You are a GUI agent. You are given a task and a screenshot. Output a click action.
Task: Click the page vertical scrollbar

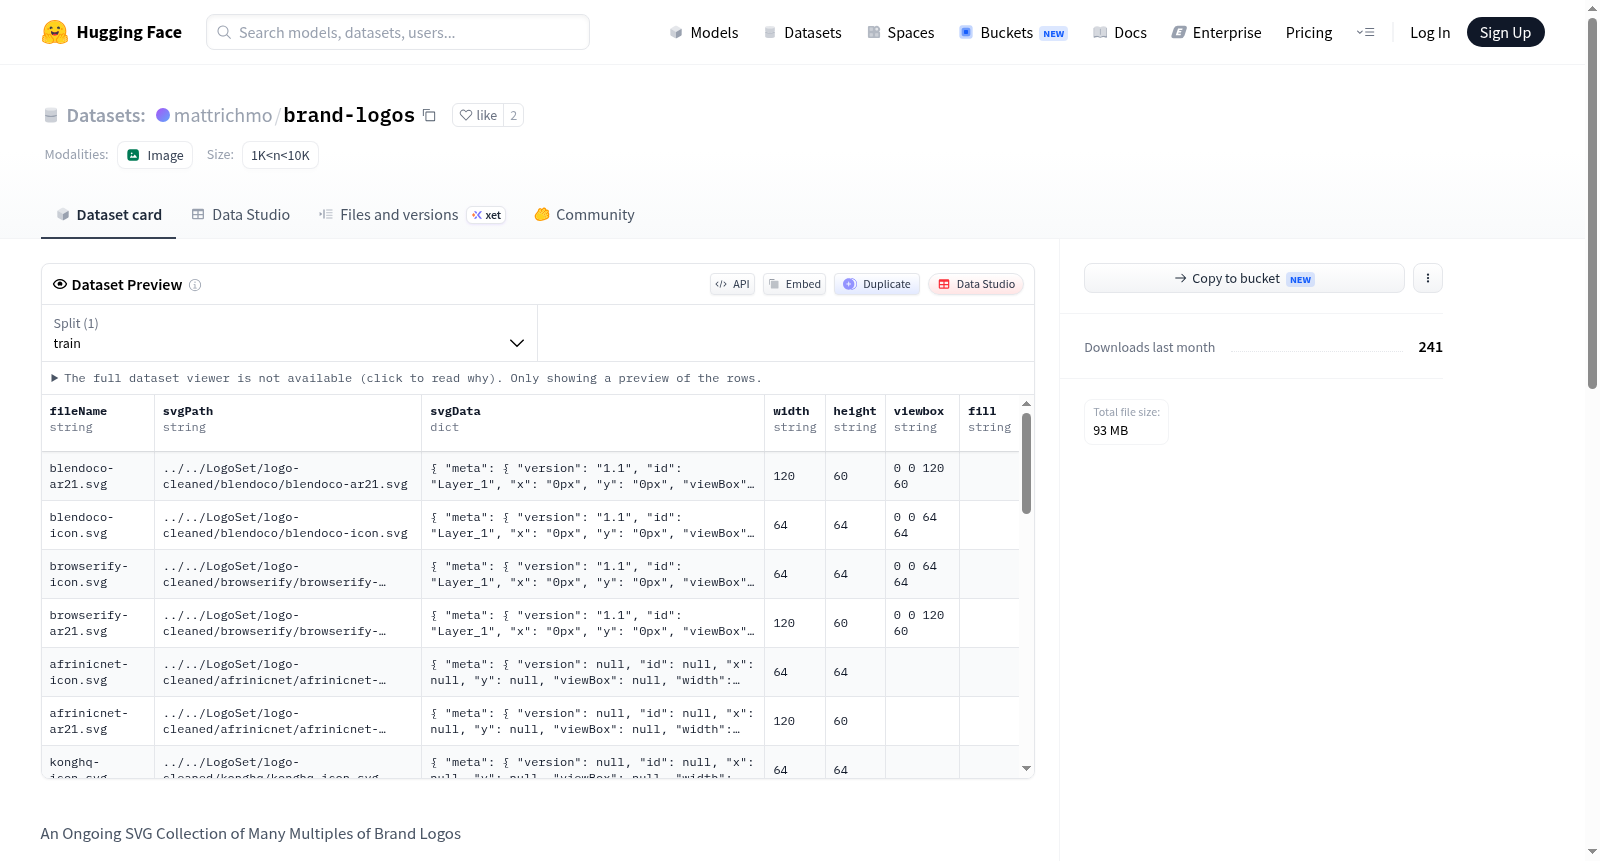[1592, 203]
